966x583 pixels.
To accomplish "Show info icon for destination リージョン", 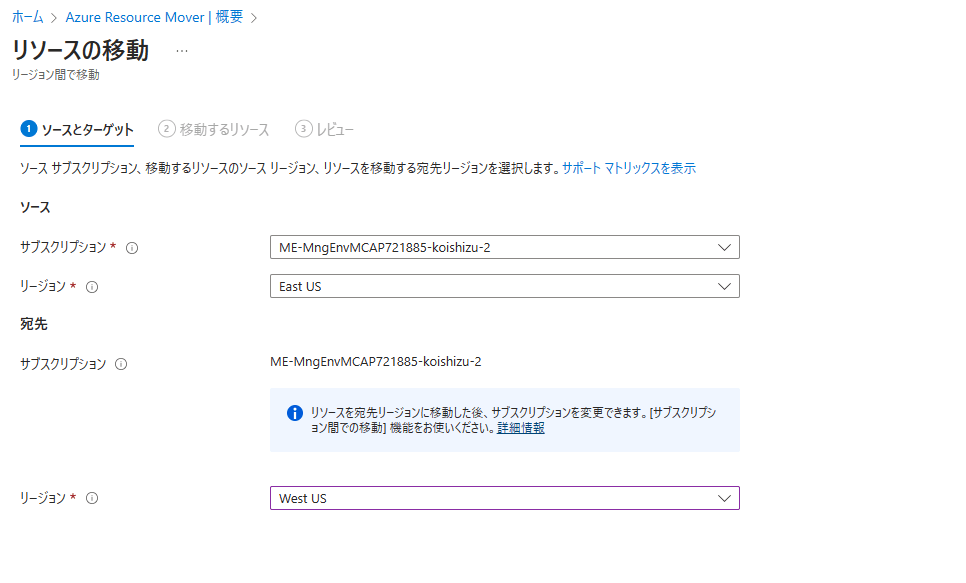I will pyautogui.click(x=92, y=498).
